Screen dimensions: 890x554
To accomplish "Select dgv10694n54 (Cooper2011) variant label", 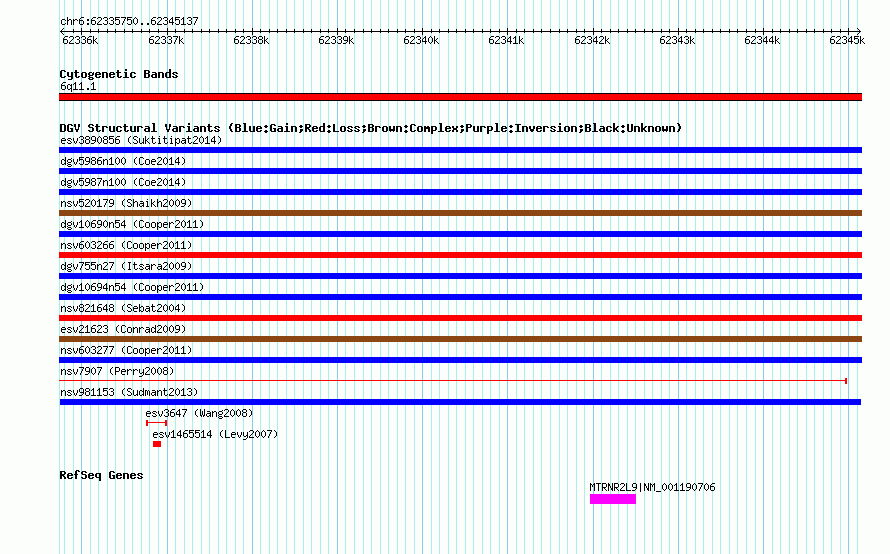I will coord(132,287).
